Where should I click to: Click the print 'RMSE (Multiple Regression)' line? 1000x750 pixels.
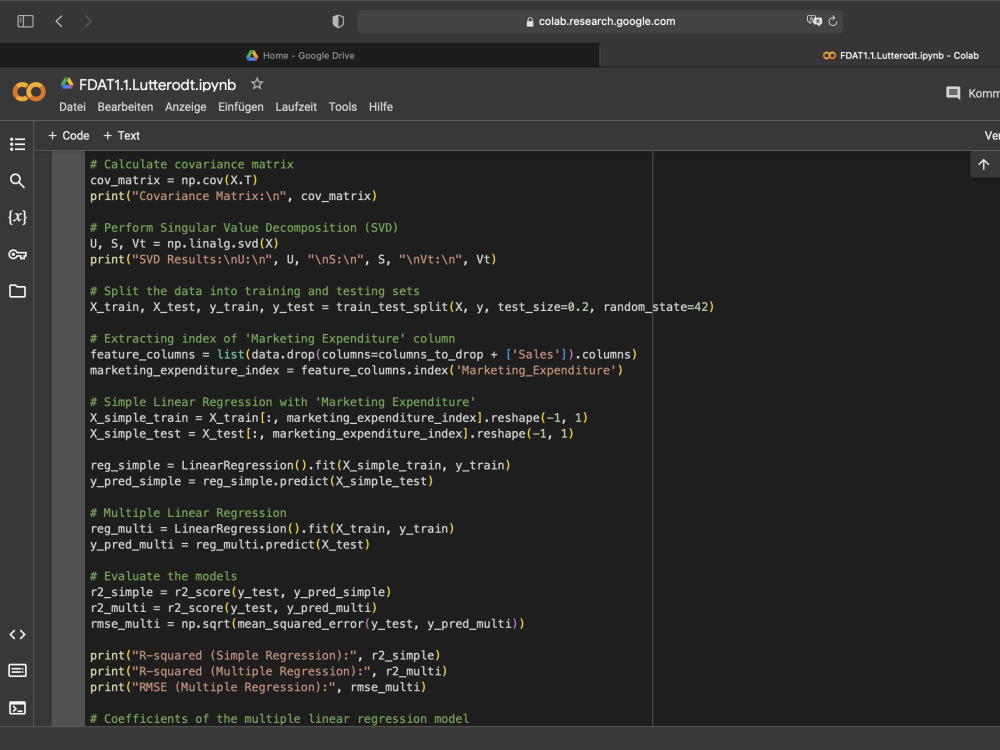[258, 688]
